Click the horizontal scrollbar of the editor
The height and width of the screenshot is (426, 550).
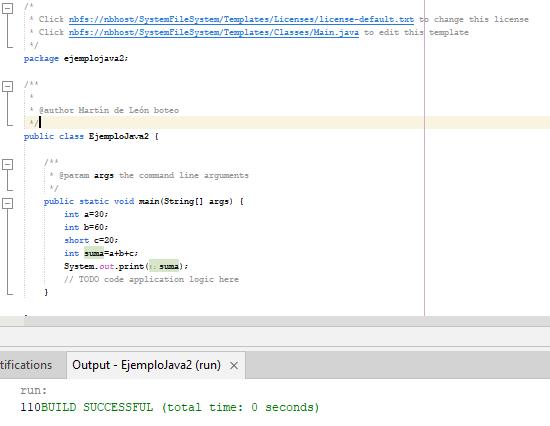(287, 321)
